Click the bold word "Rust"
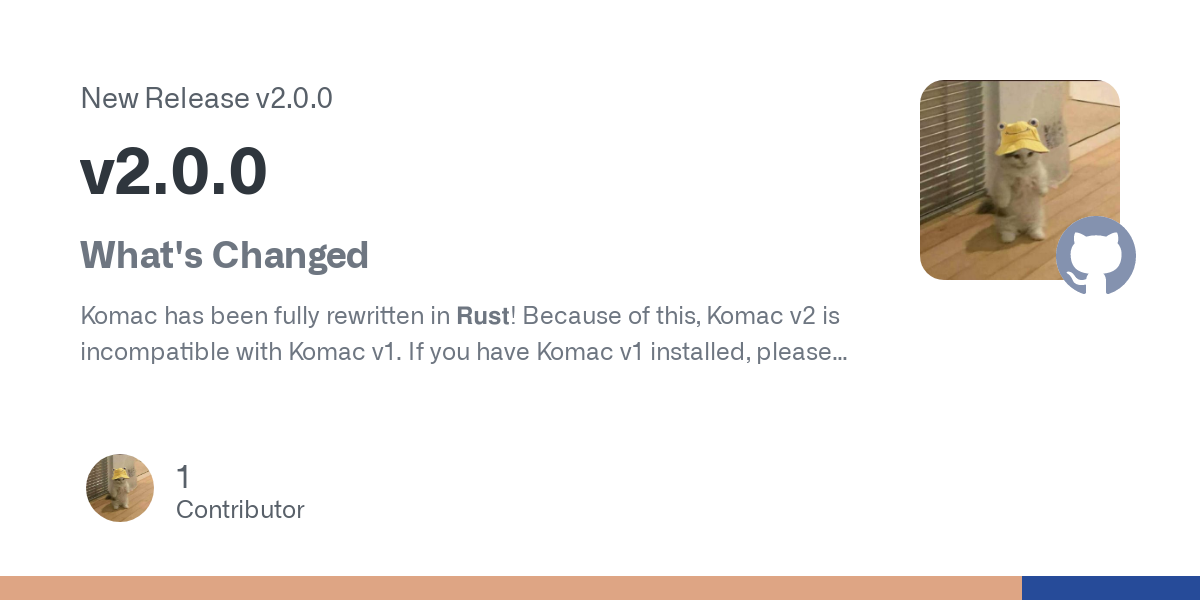The width and height of the screenshot is (1200, 600). pos(483,316)
